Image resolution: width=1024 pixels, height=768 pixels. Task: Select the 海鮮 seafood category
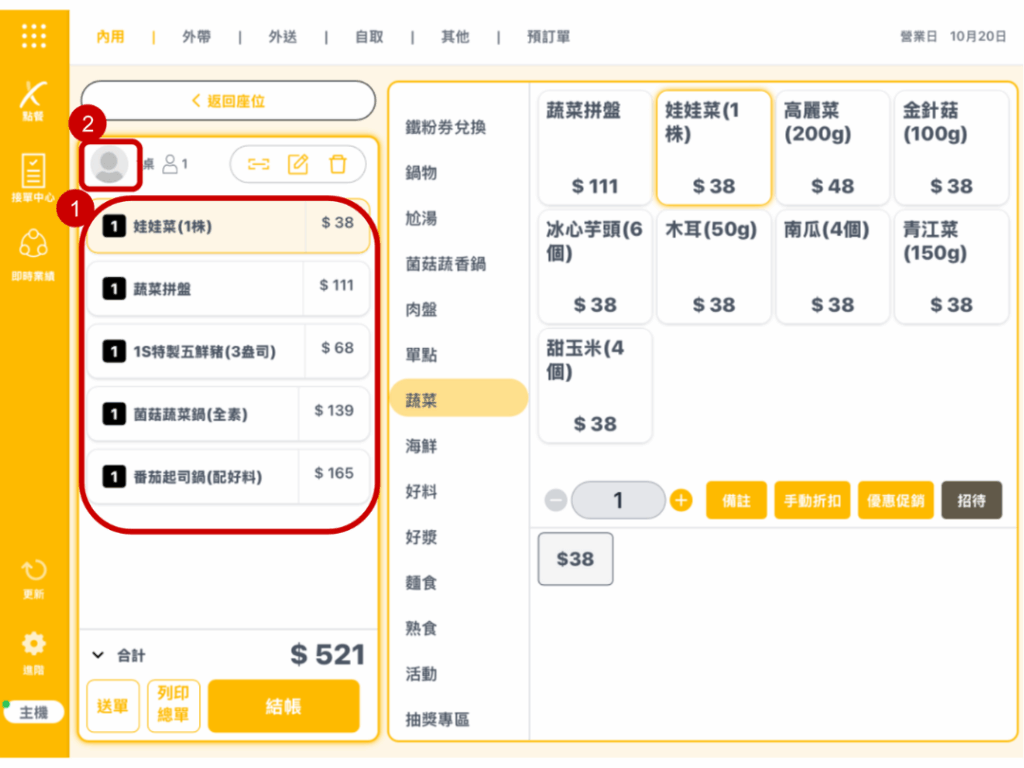421,446
